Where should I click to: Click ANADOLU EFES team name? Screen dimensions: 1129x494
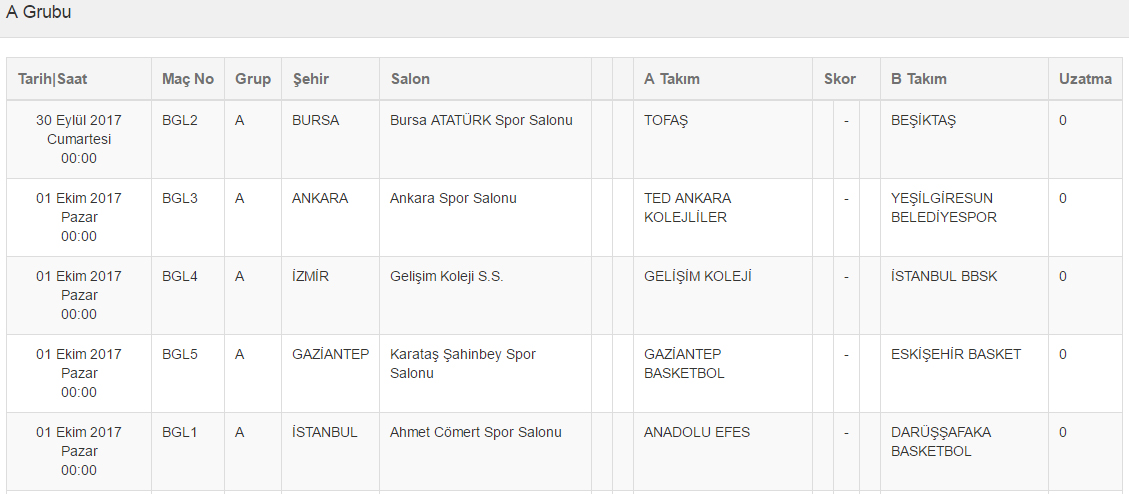pos(697,433)
